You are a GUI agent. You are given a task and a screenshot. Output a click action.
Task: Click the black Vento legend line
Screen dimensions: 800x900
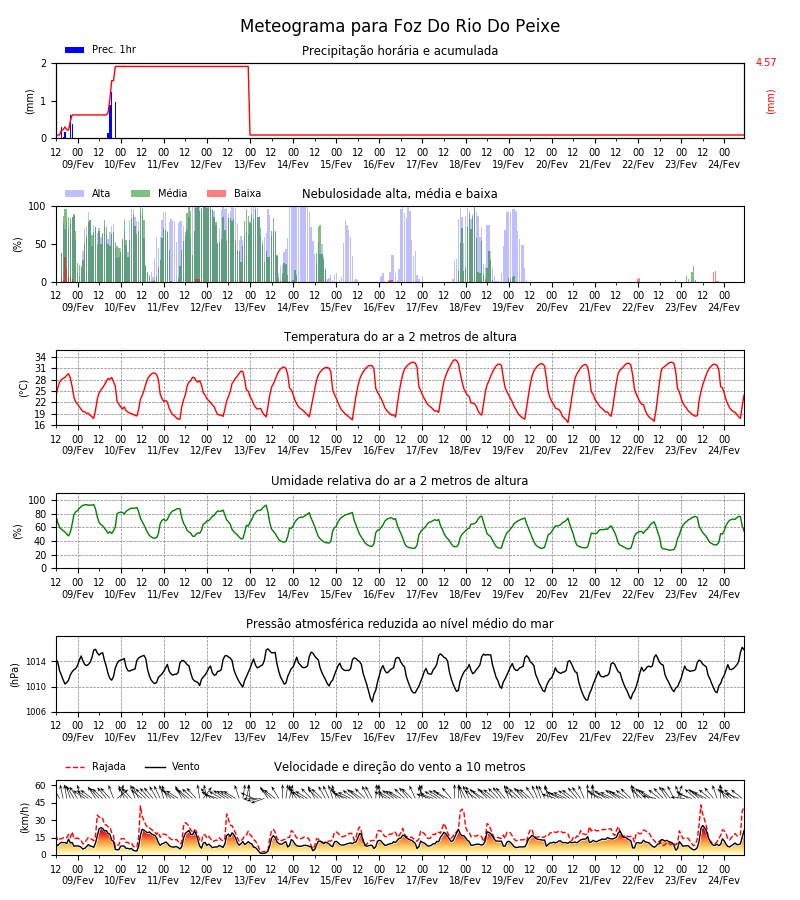[x=155, y=767]
